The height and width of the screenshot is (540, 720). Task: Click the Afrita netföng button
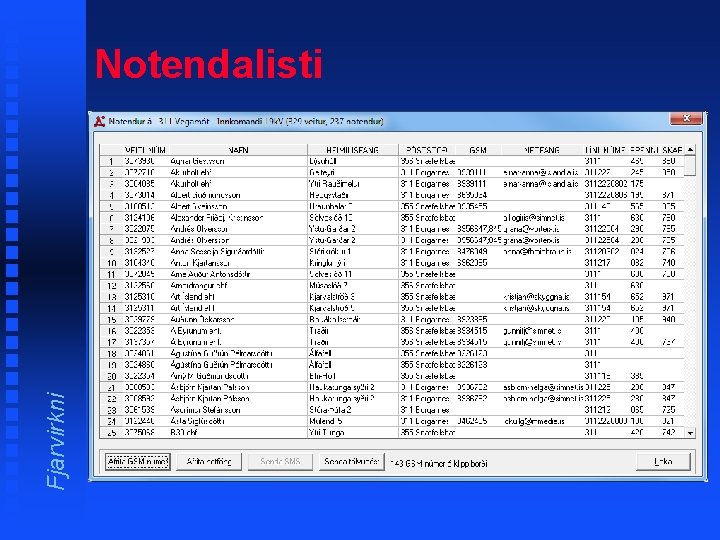tap(209, 461)
